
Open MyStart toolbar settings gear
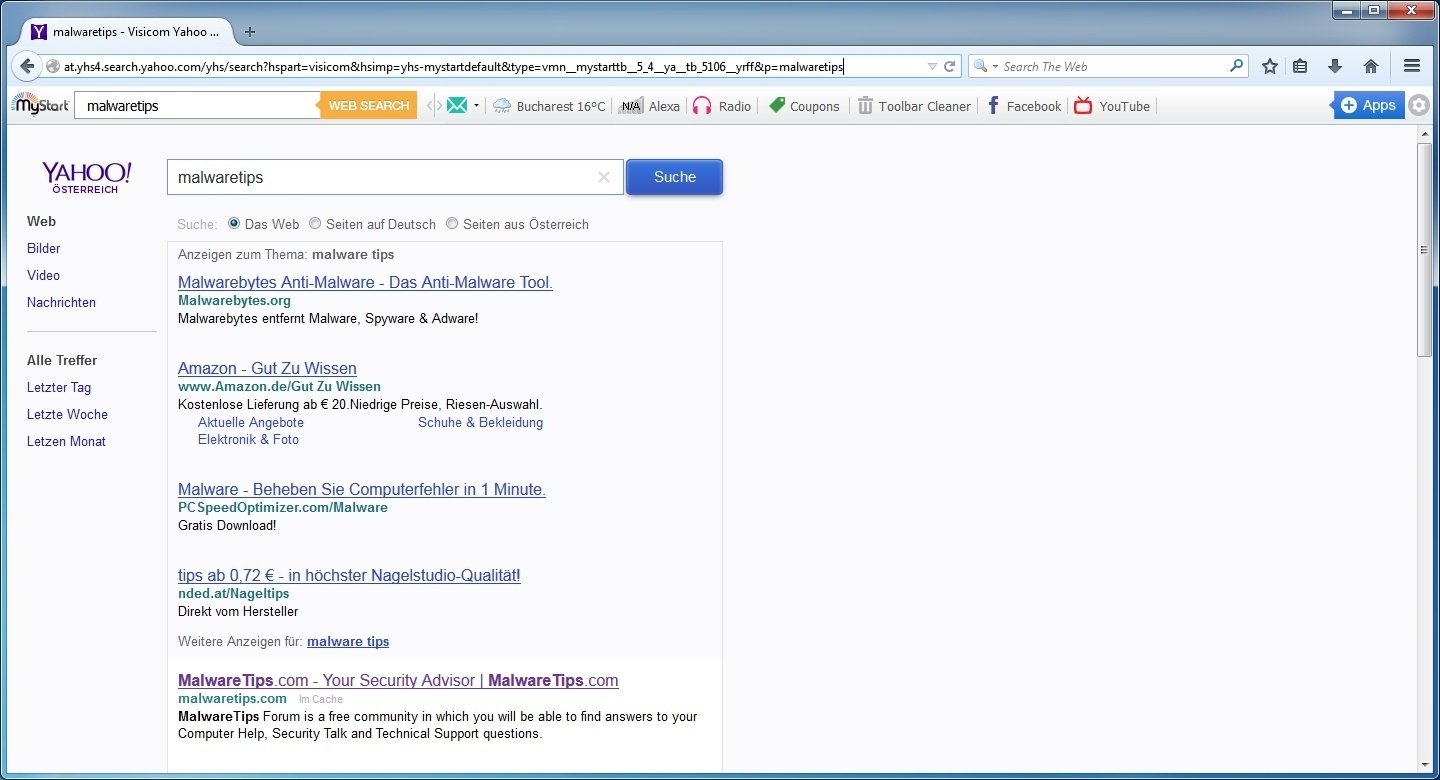[x=1419, y=105]
